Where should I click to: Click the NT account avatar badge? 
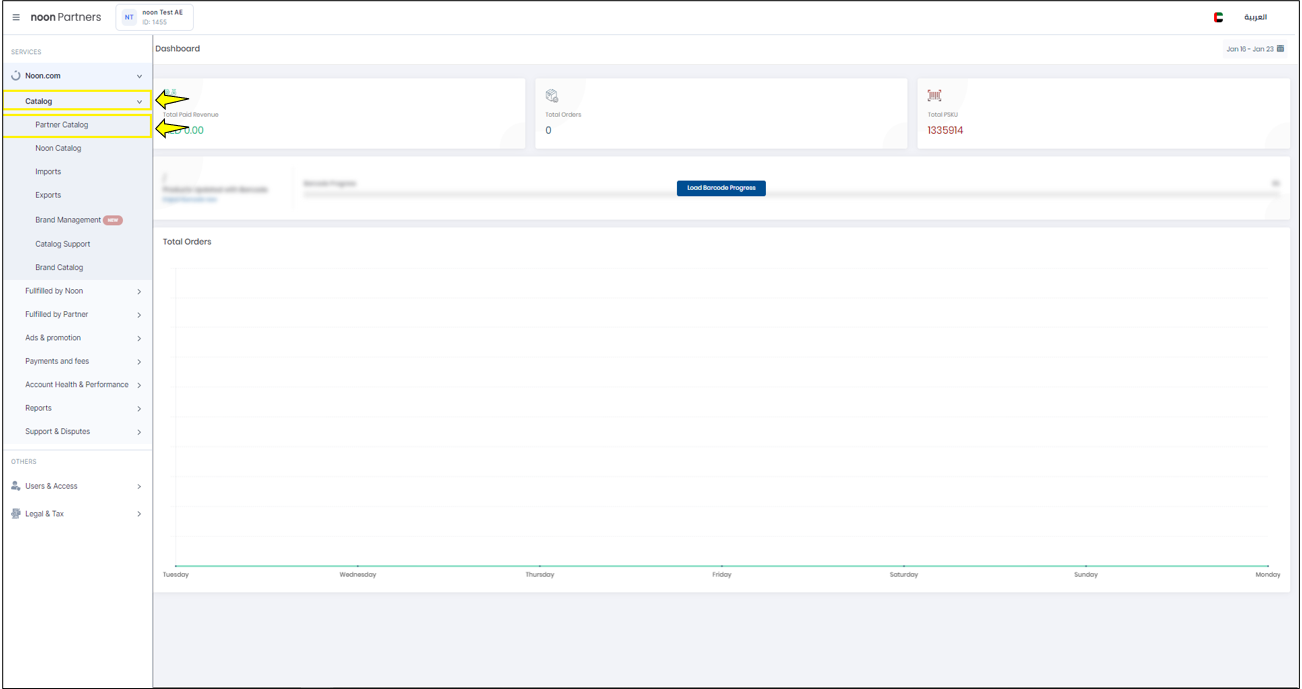point(129,17)
